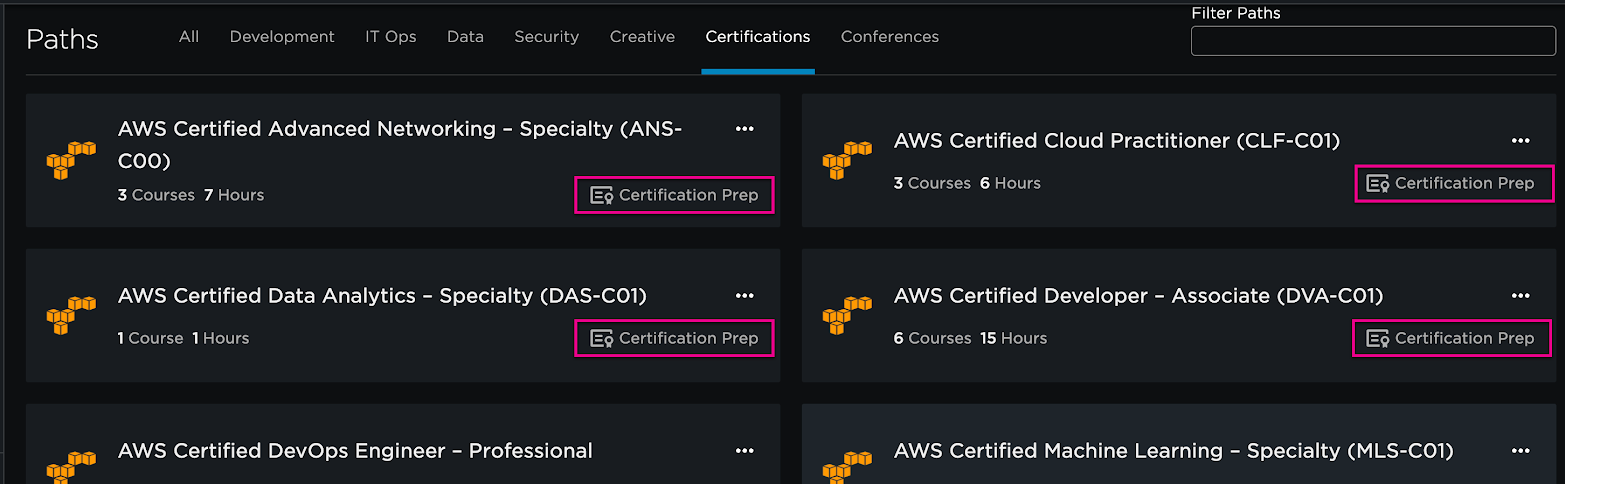Click the certificate icon on Advanced Networking card

pyautogui.click(x=602, y=195)
